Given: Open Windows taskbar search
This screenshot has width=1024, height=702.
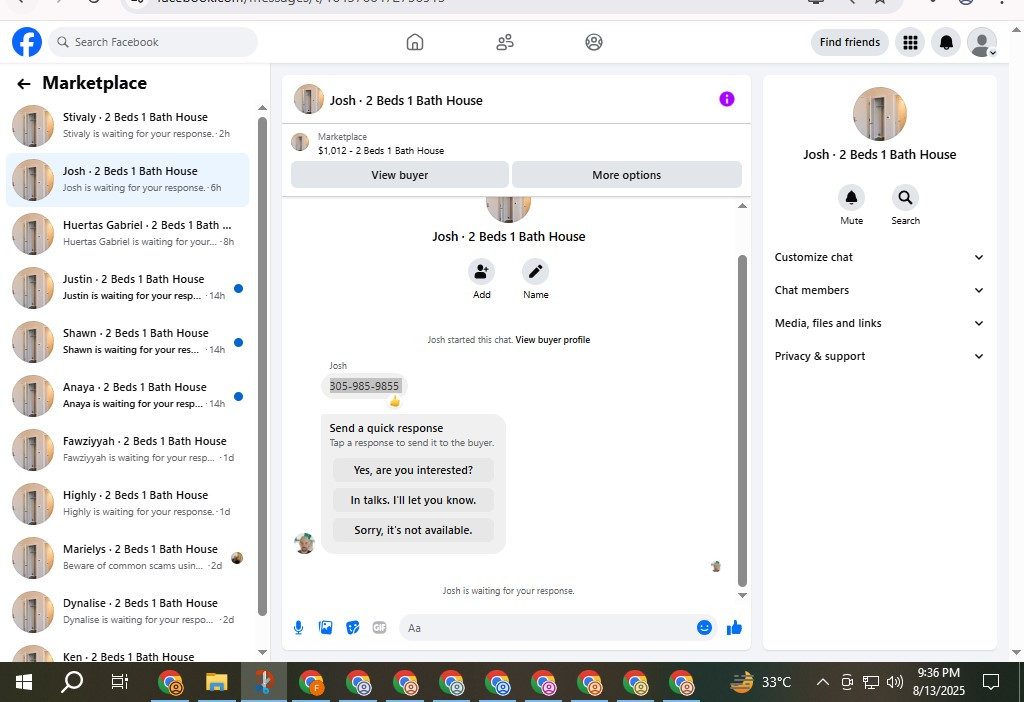Looking at the screenshot, I should coord(72,682).
